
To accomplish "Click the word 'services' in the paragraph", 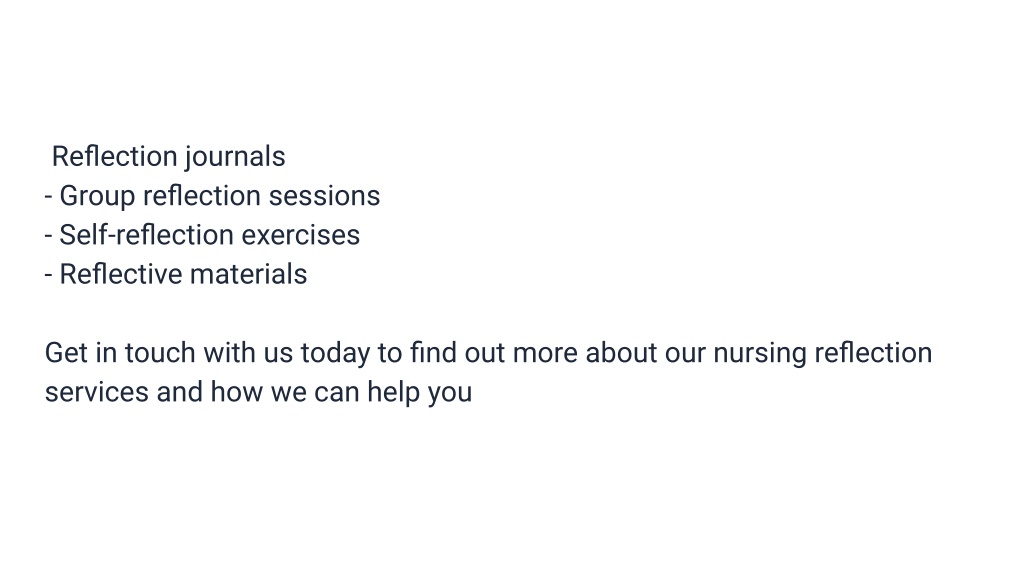I will (97, 392).
